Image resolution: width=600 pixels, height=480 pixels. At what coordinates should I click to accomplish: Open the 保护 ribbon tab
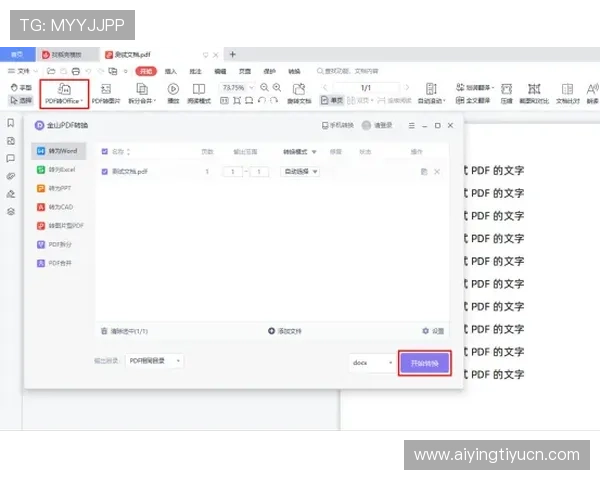pos(269,71)
